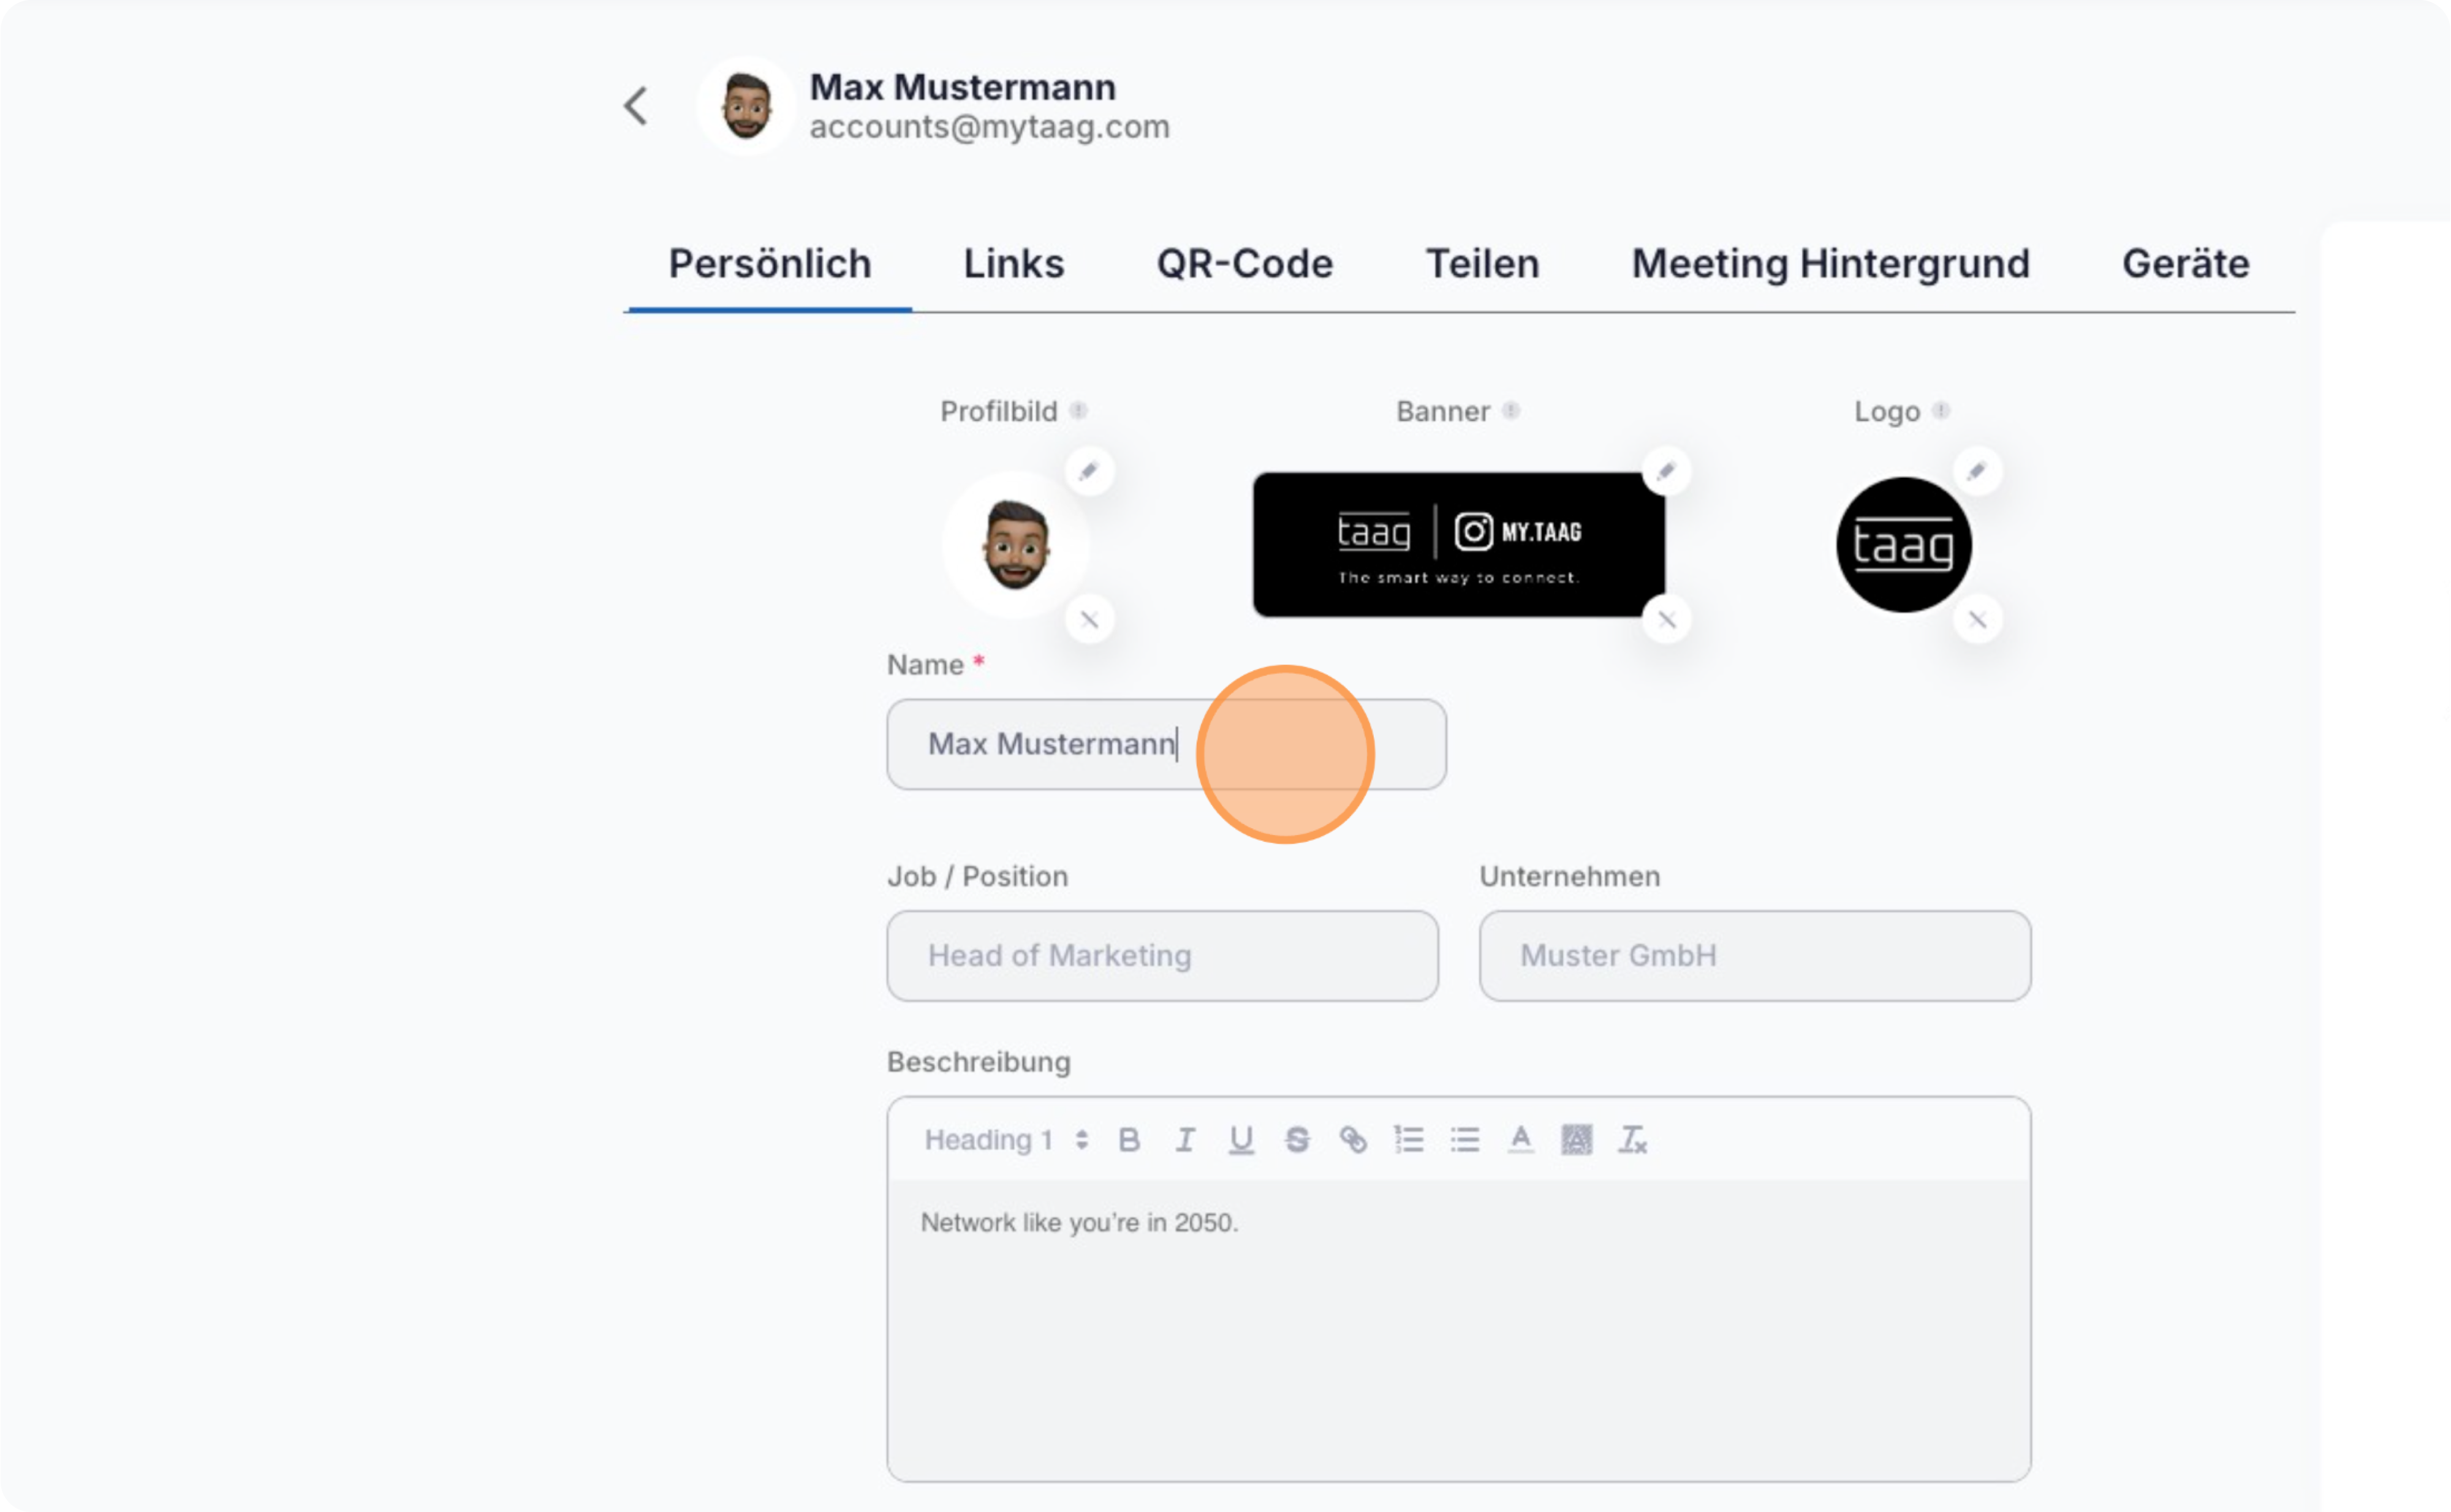Insert a numbered list
This screenshot has height=1512, width=2451.
pyautogui.click(x=1409, y=1140)
